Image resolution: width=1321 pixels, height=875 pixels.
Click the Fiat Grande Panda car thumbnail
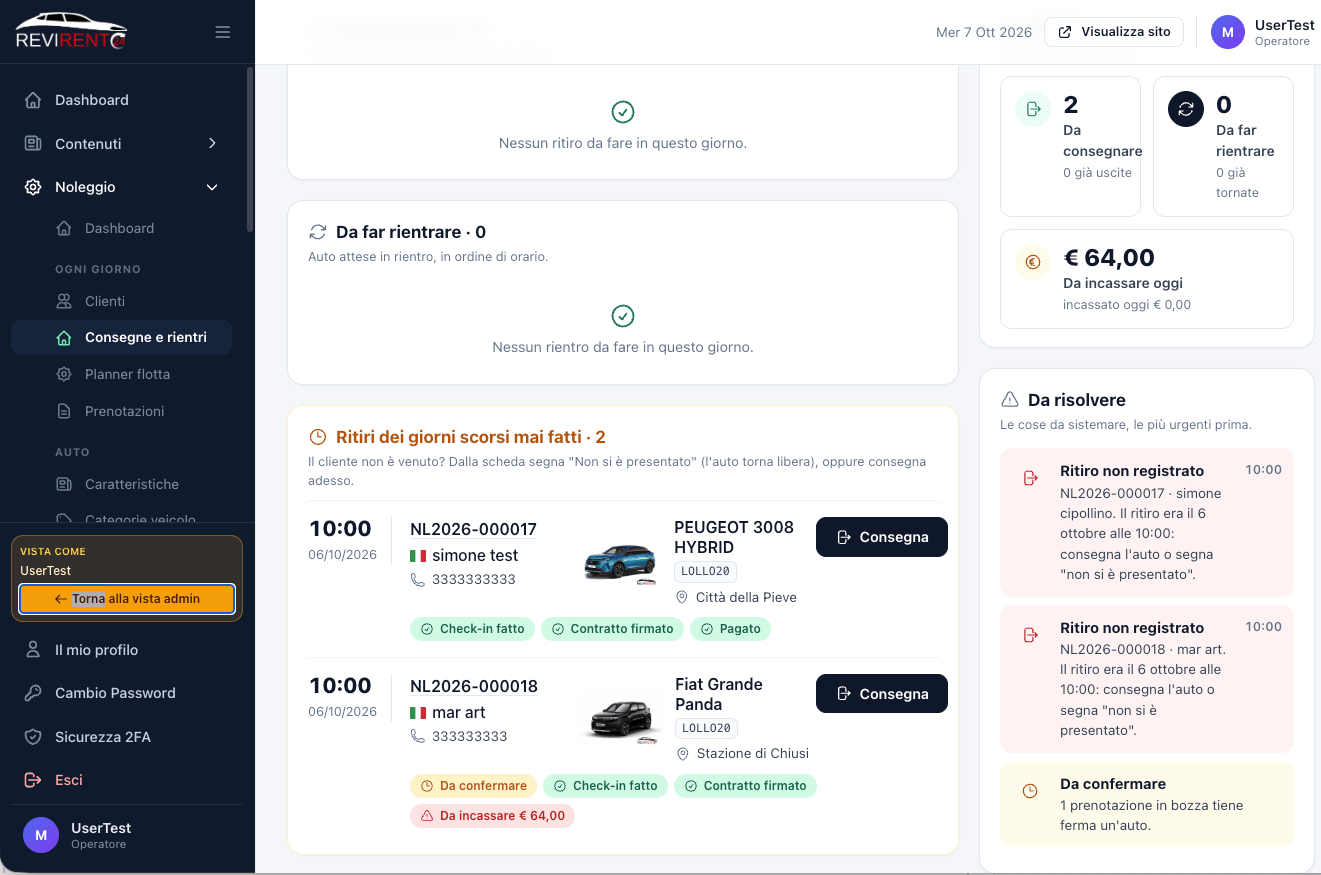point(620,719)
